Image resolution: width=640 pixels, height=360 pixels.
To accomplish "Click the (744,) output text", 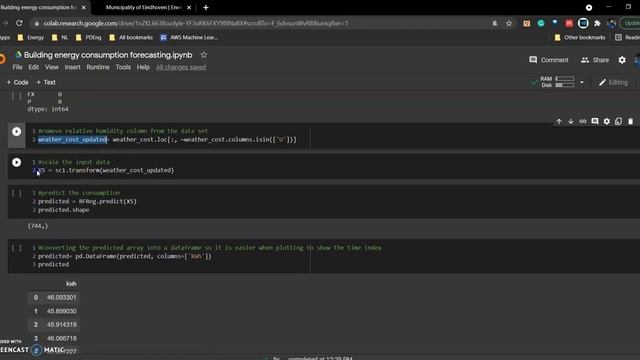I will click(38, 226).
